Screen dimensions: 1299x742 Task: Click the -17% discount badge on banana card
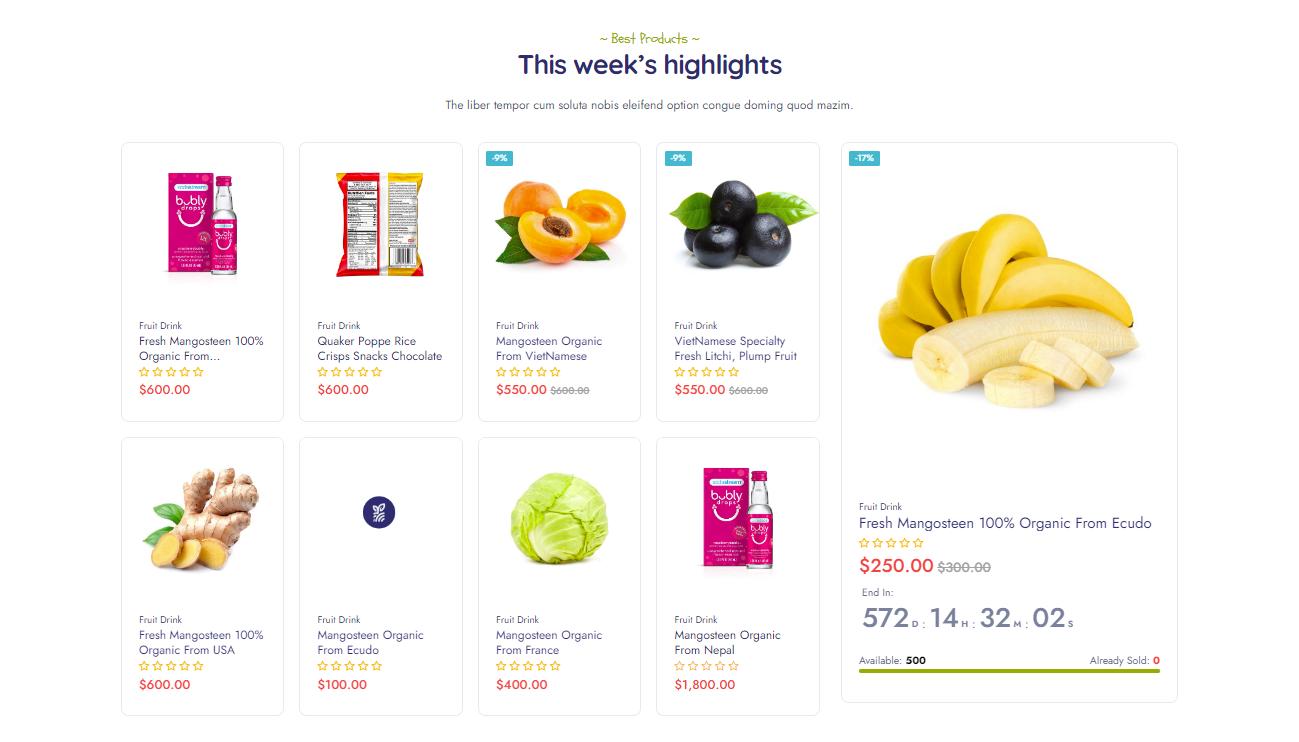[x=864, y=158]
